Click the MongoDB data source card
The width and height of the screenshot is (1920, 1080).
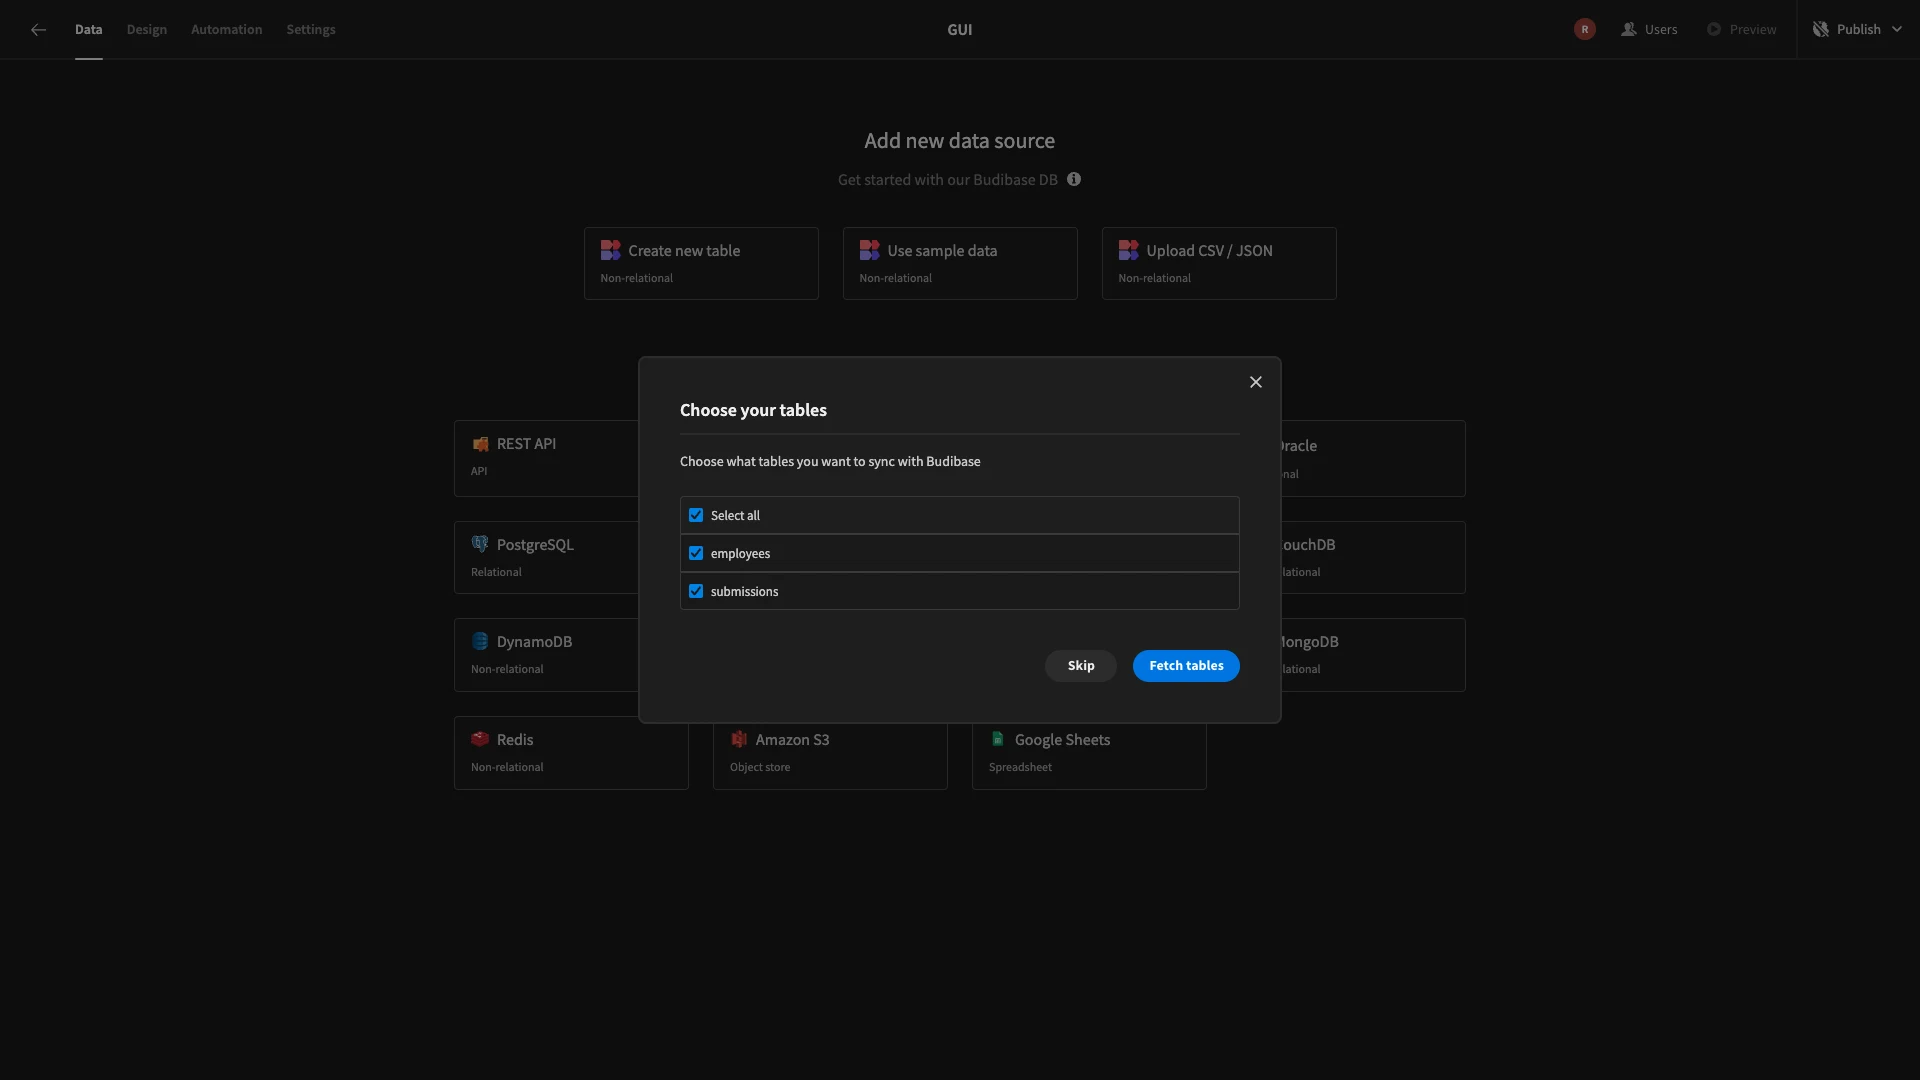point(1373,655)
